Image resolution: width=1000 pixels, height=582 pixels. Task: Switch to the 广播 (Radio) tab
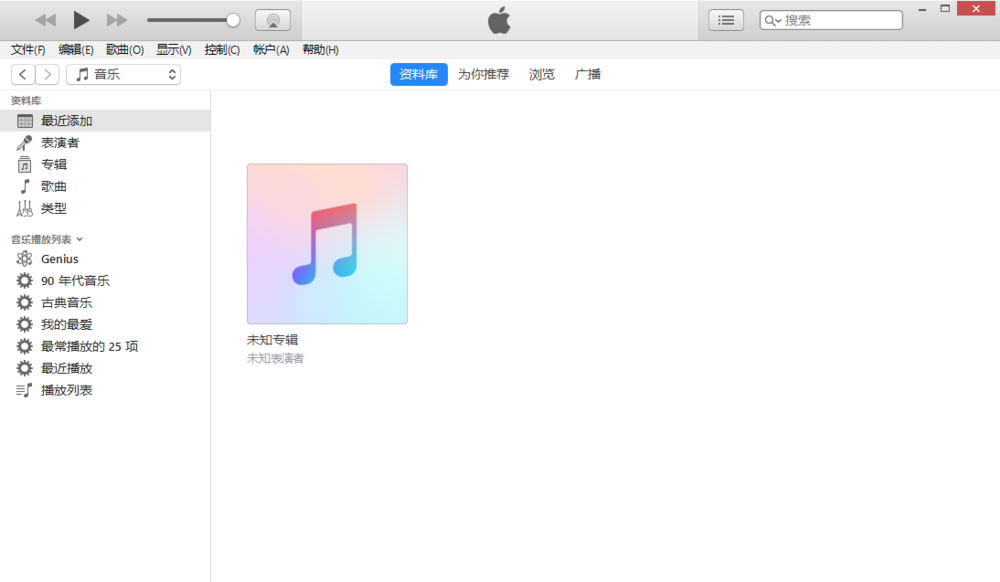click(588, 74)
